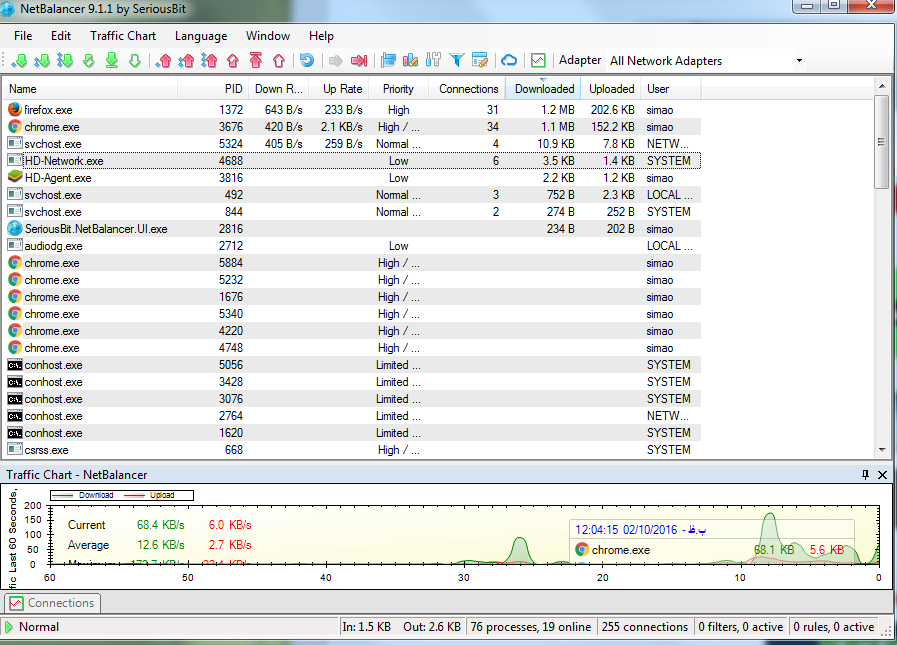Select the chrome.exe row with PID 3676
Image resolution: width=897 pixels, height=645 pixels.
(x=352, y=126)
